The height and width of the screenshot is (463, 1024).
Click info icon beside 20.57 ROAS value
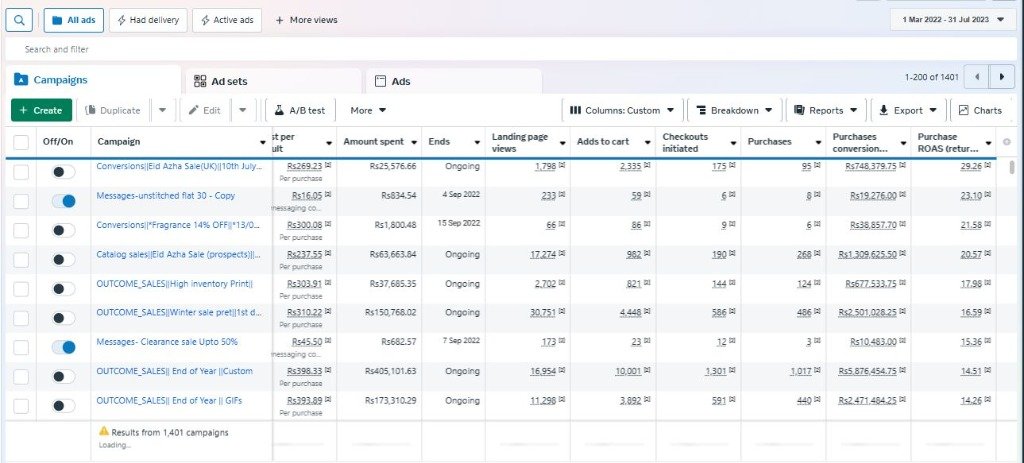click(987, 254)
